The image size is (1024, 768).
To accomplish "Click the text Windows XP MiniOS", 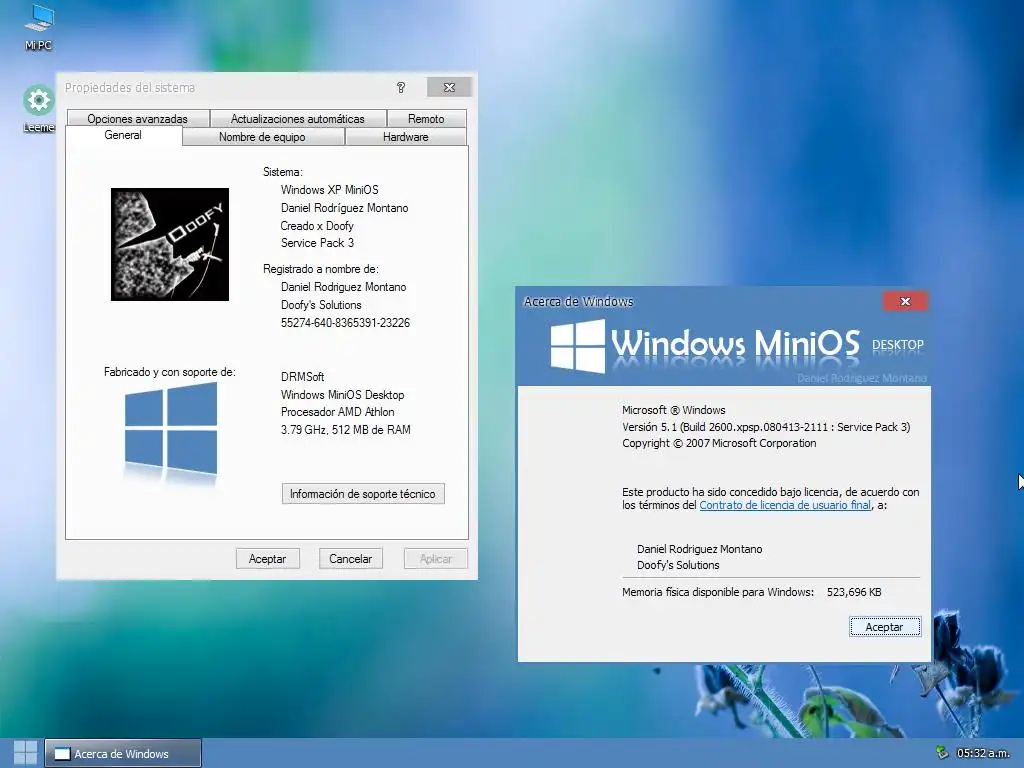I will pyautogui.click(x=330, y=190).
